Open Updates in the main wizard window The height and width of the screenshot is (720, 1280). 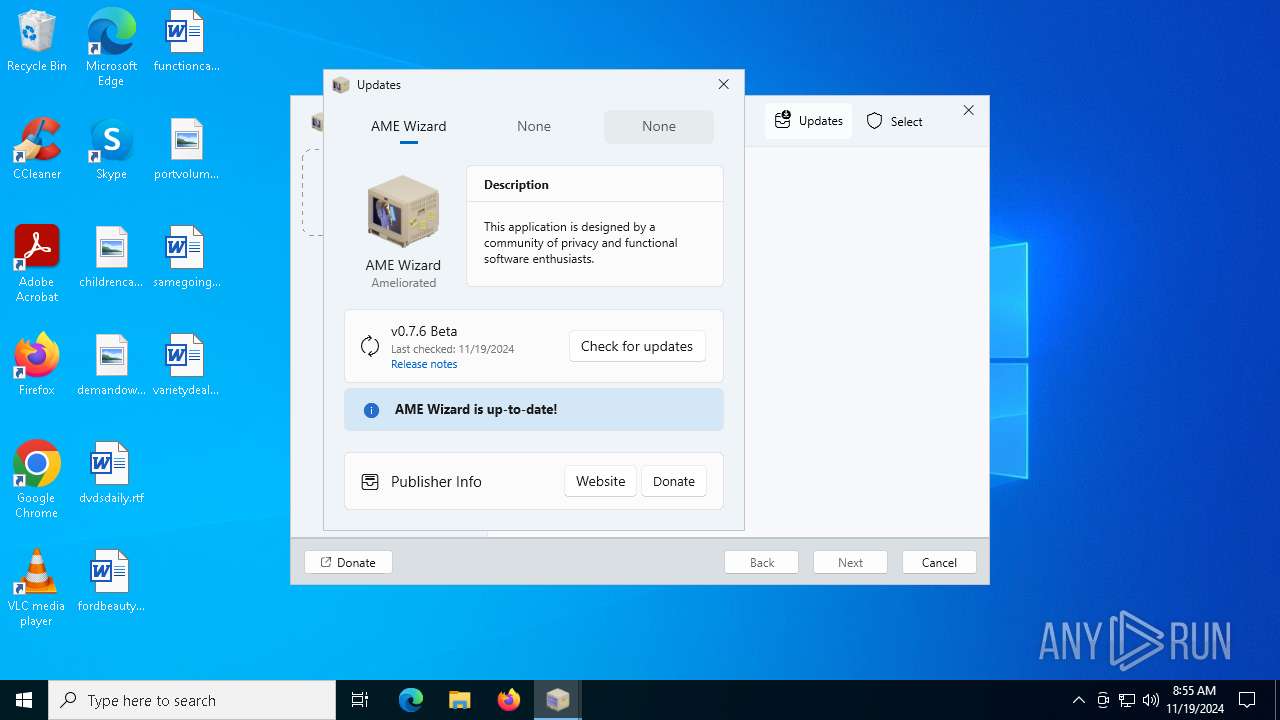click(809, 121)
